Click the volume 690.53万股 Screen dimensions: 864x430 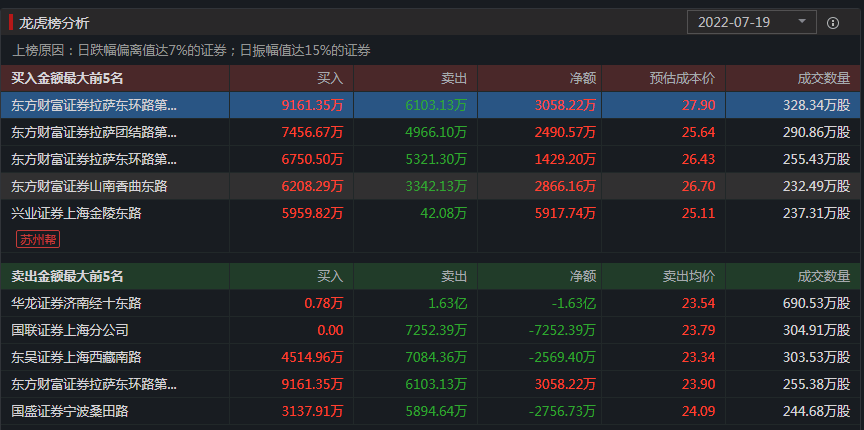click(x=817, y=303)
